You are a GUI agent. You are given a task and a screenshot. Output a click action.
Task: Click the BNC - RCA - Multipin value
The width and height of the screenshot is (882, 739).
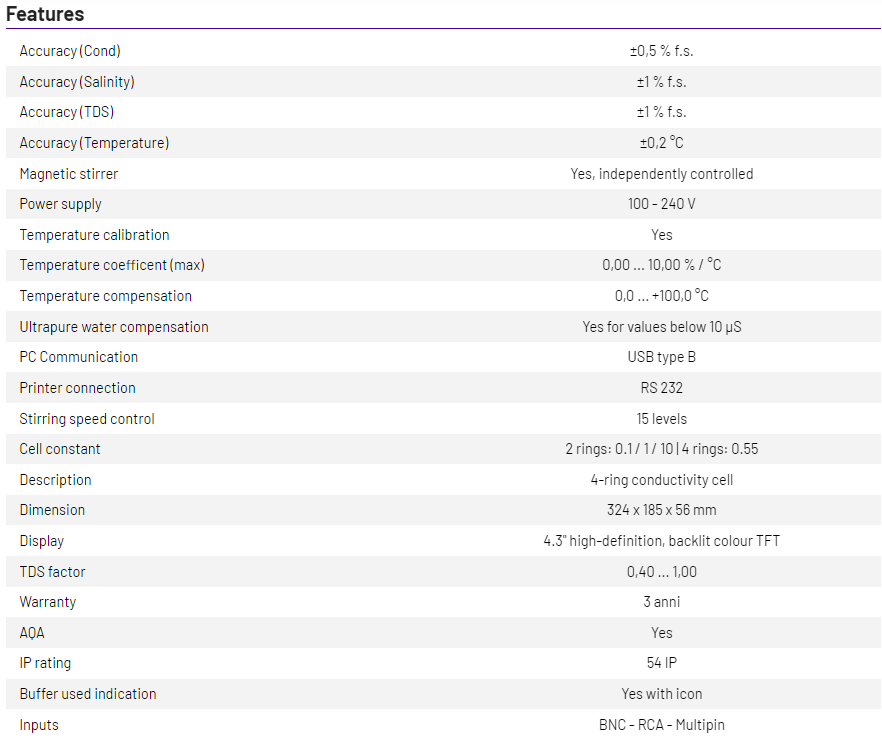coord(661,725)
